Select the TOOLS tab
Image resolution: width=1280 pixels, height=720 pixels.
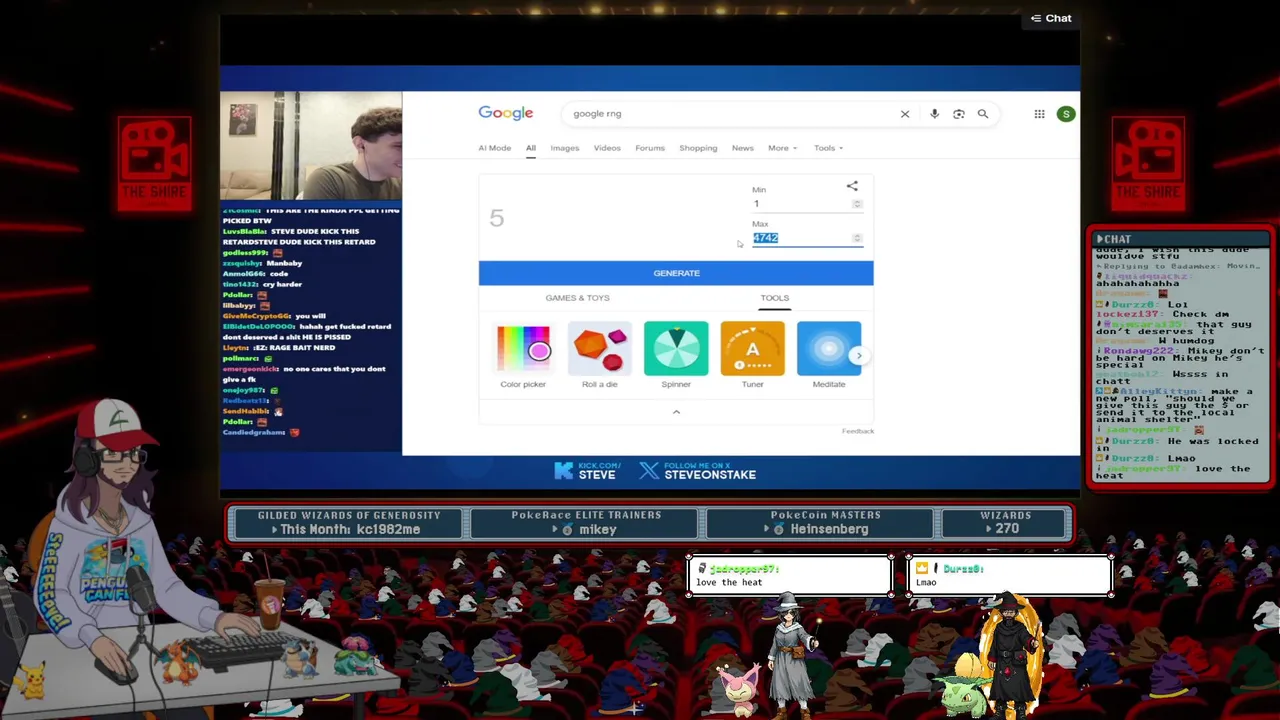774,298
